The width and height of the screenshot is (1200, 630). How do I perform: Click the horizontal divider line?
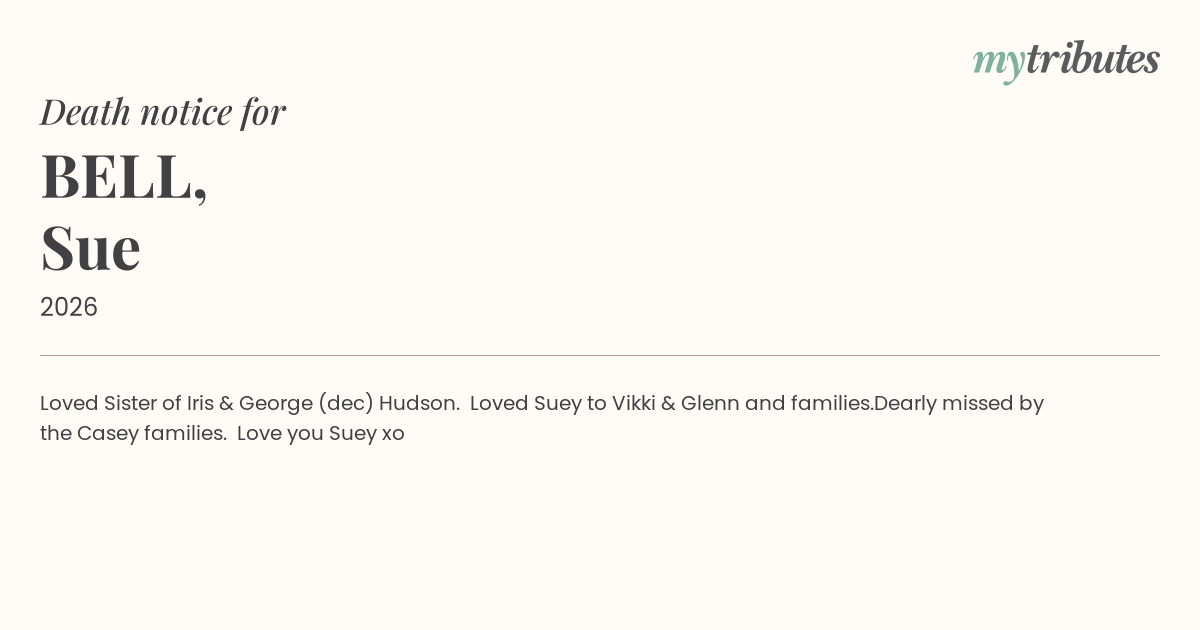point(600,355)
